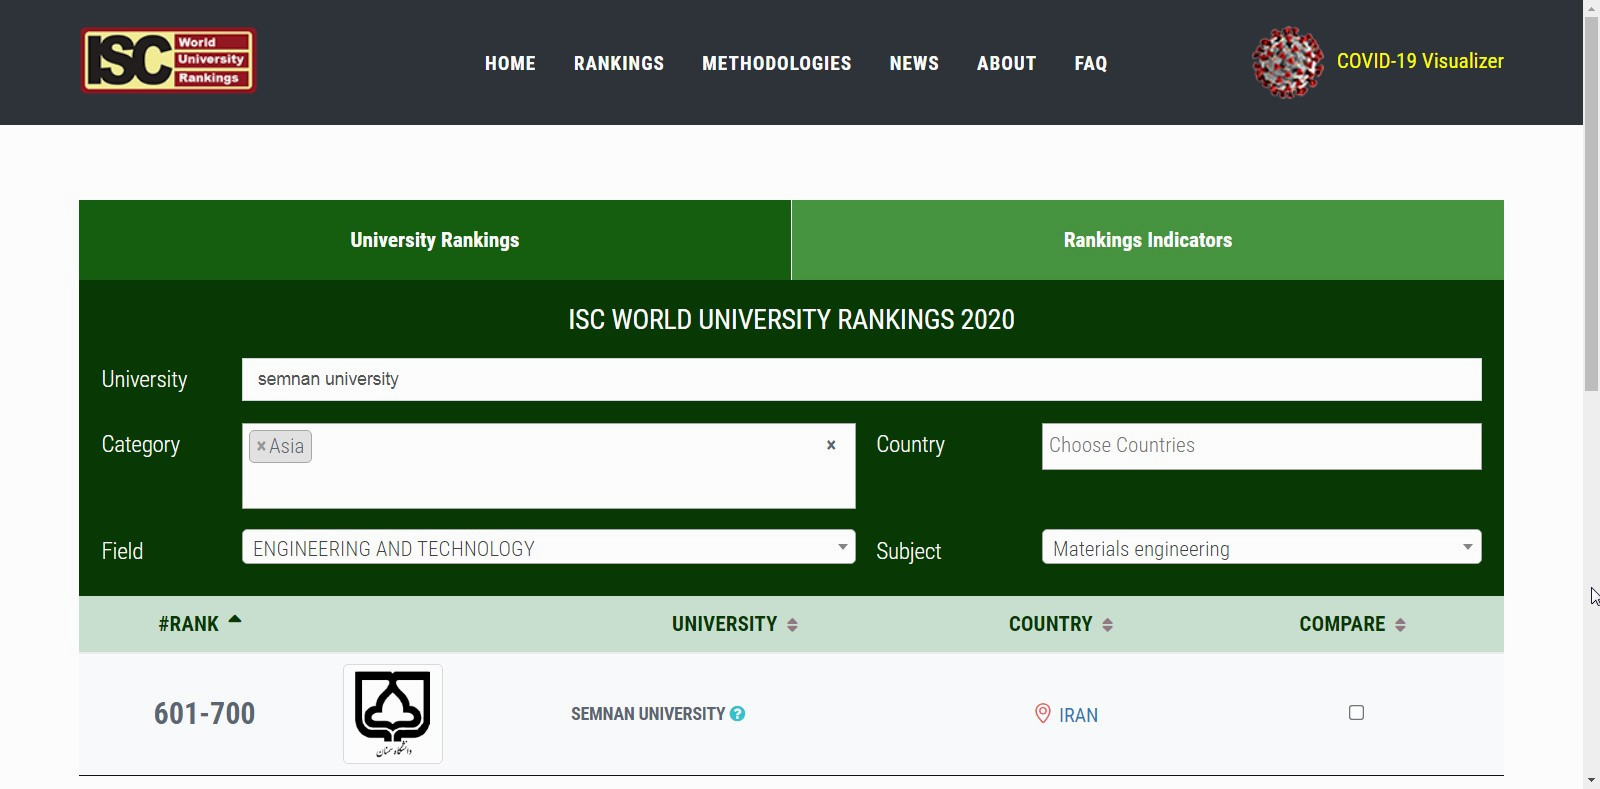Viewport: 1600px width, 789px height.
Task: Open the Choose Countries field
Action: [x=1261, y=446]
